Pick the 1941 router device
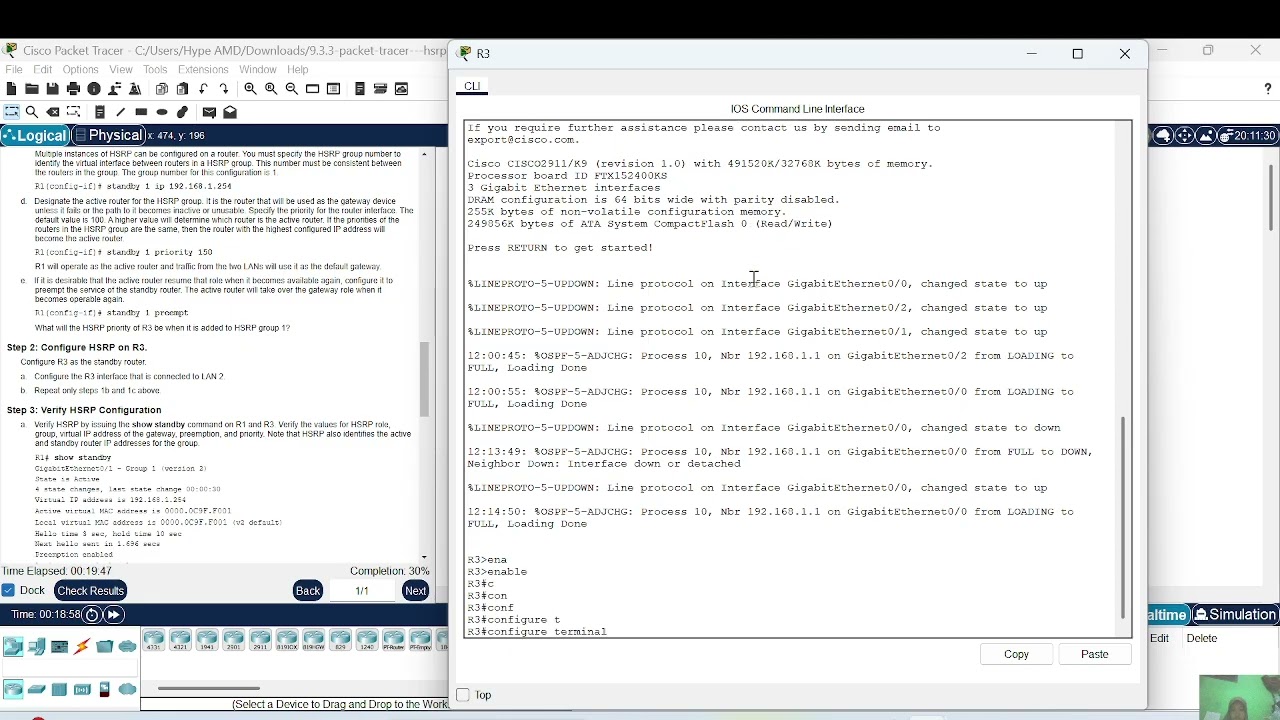The width and height of the screenshot is (1280, 720). [207, 641]
